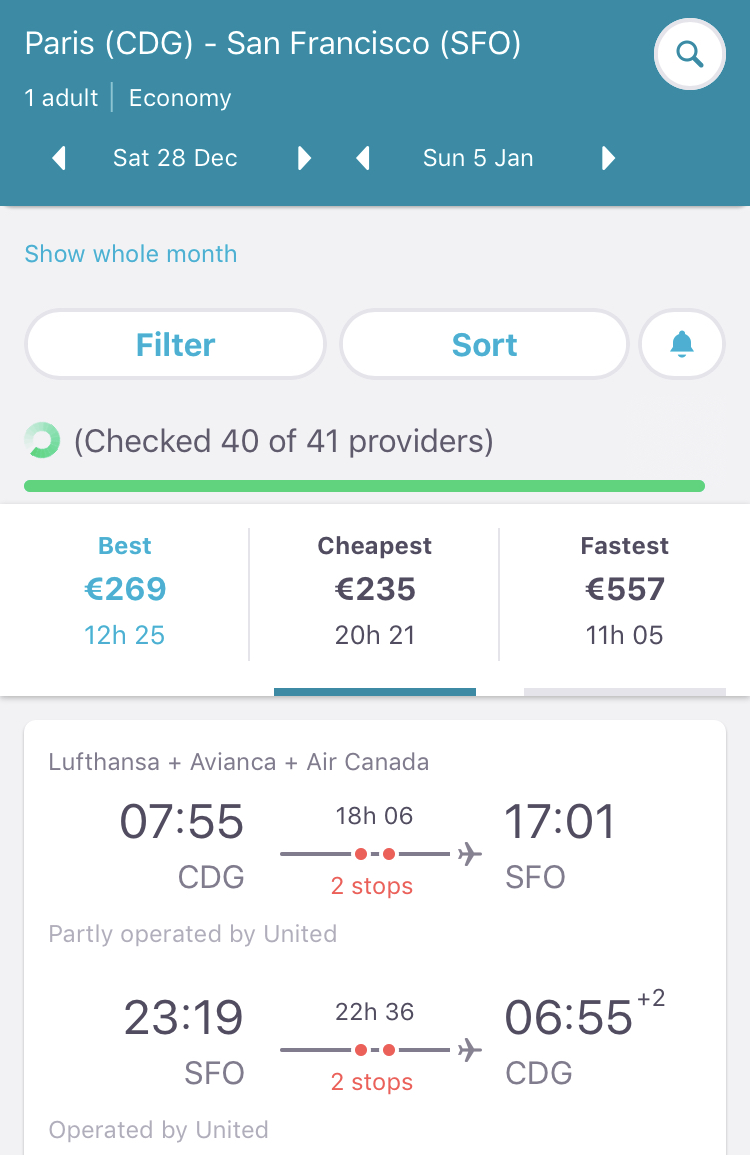
Task: Go to next departure date arrow
Action: click(x=304, y=158)
